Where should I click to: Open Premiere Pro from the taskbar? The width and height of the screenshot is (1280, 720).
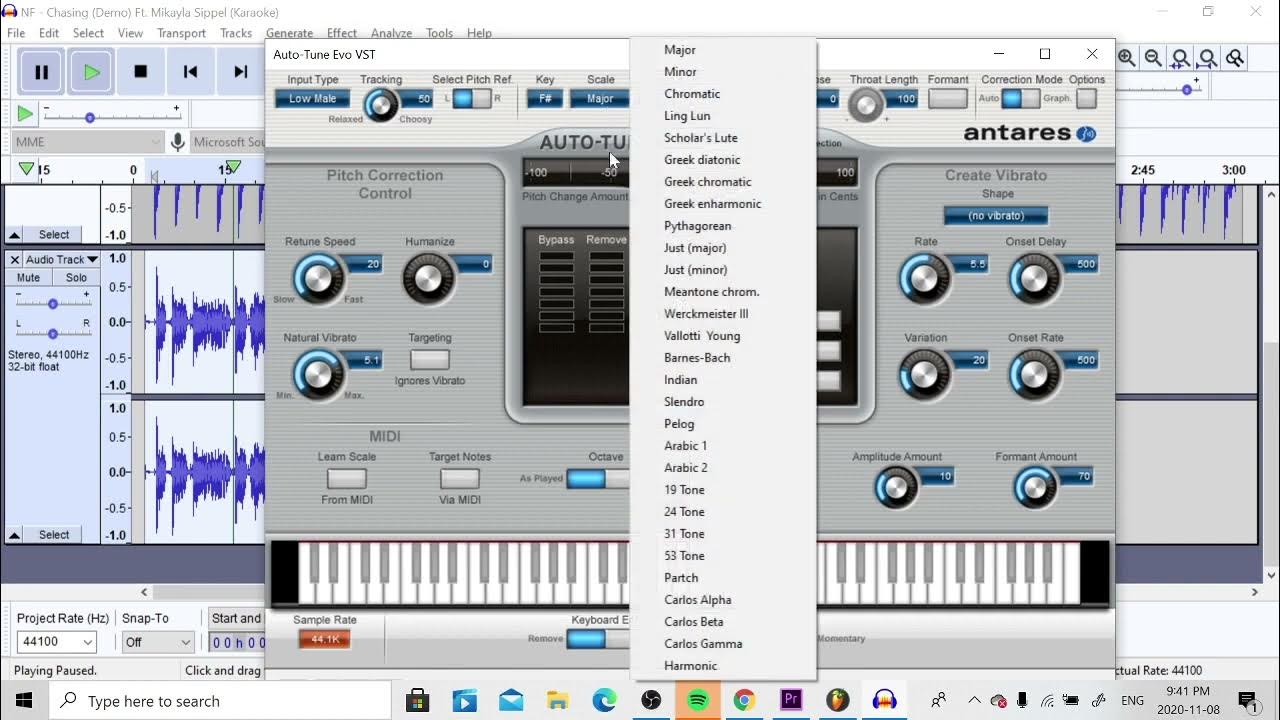[791, 700]
